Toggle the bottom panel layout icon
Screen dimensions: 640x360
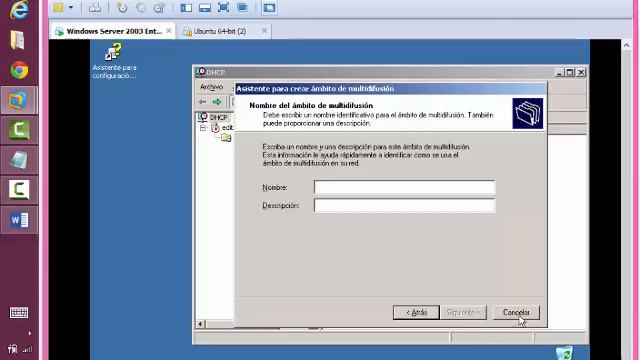click(x=205, y=7)
